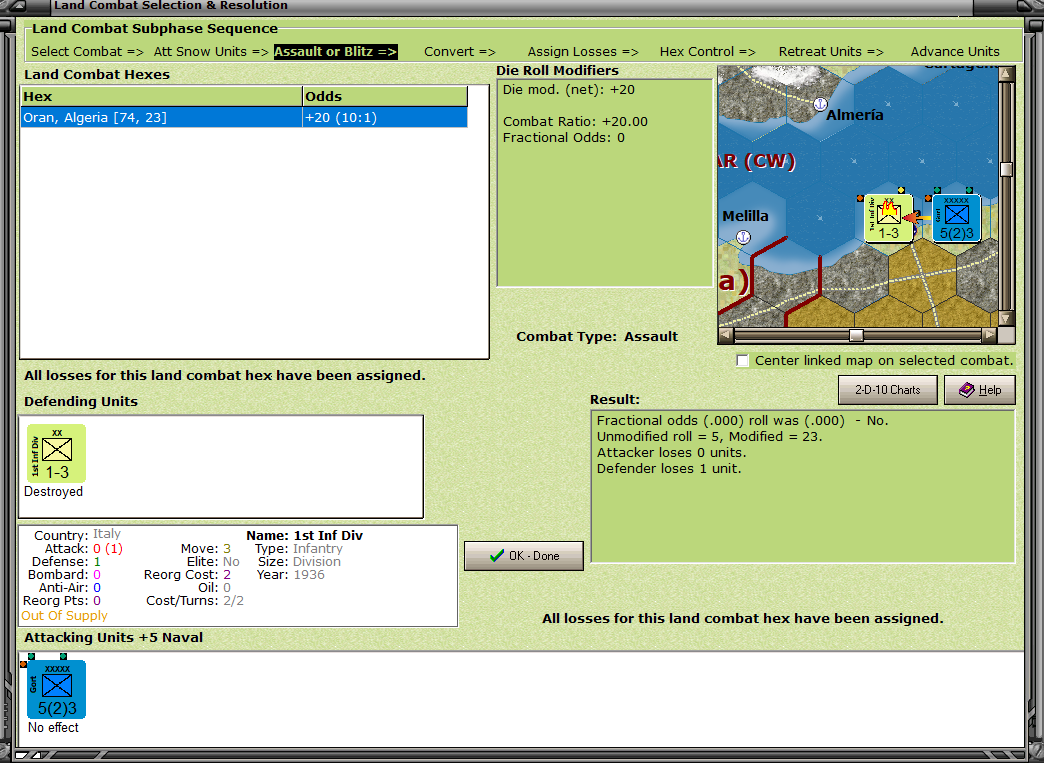
Task: Click the Assault or Blitz subphase step
Action: (336, 52)
